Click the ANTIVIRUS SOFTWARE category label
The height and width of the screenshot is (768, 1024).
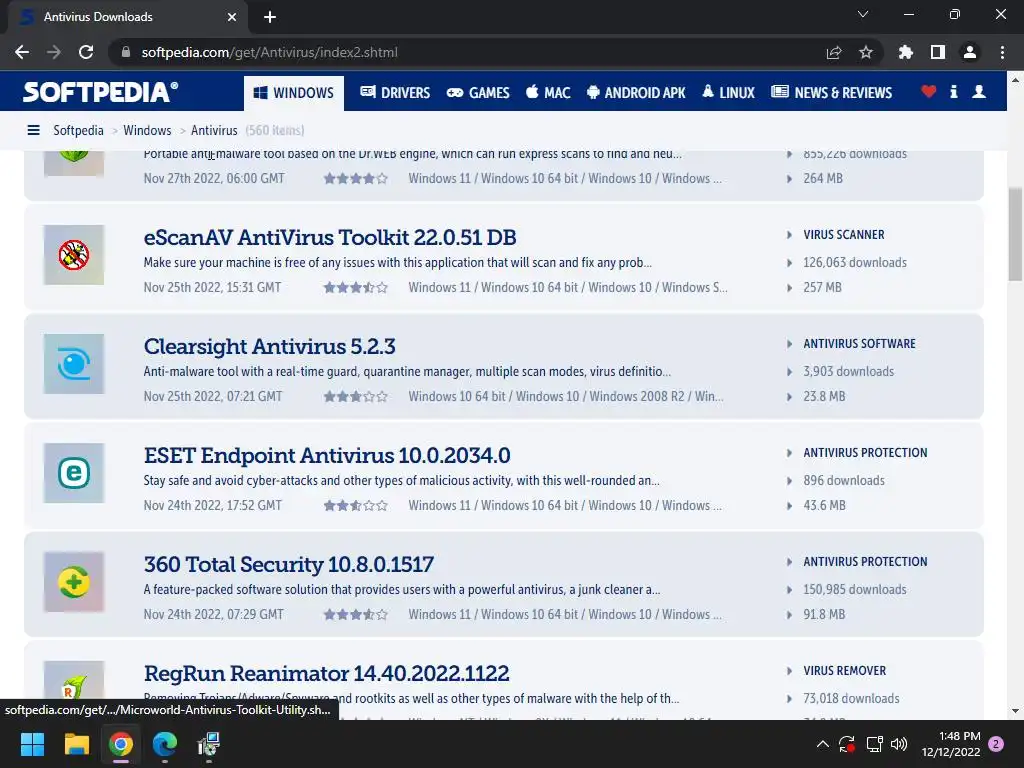(x=859, y=344)
